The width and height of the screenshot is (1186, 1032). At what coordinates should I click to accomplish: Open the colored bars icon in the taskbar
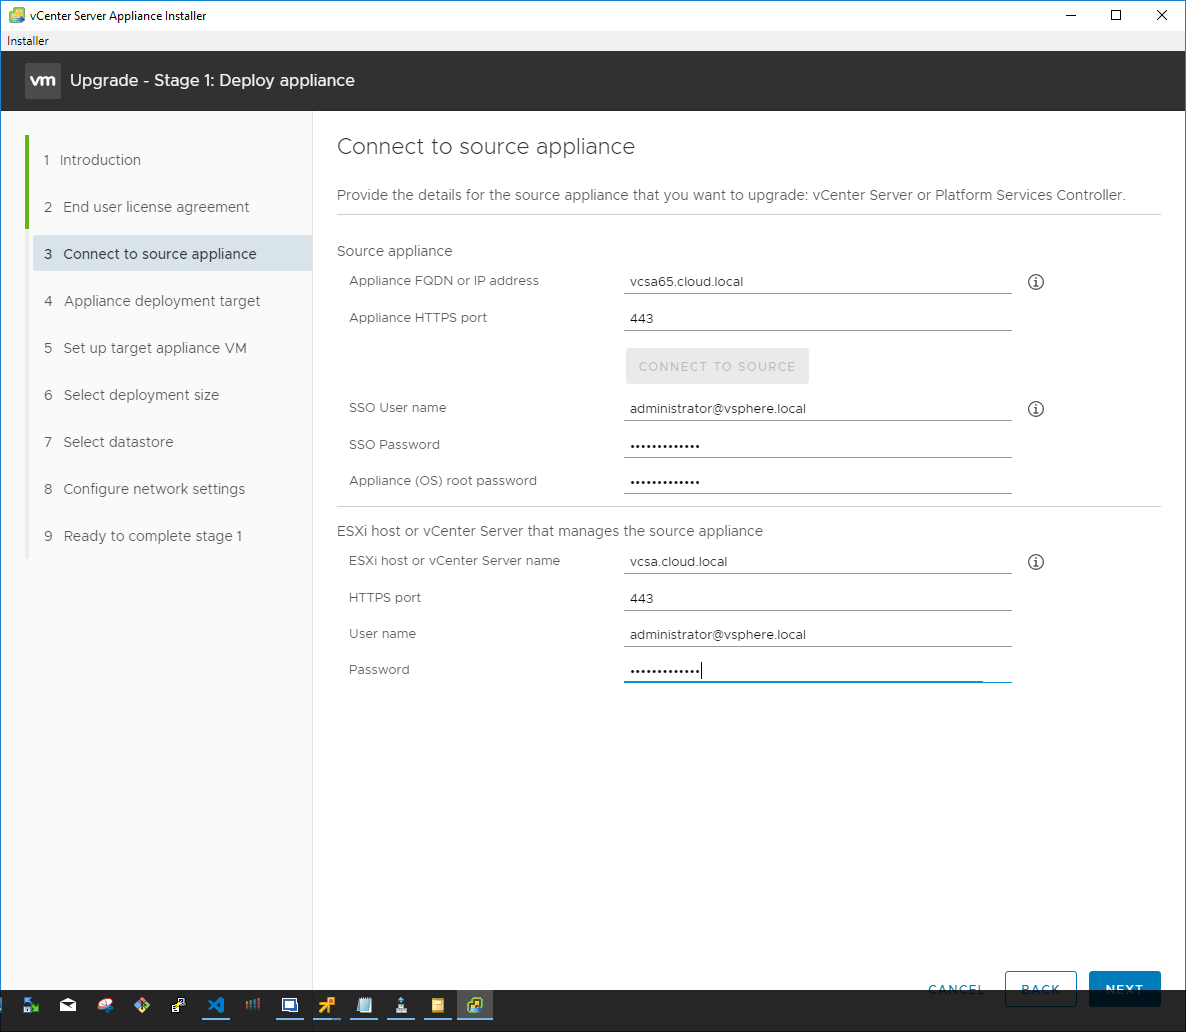click(253, 1005)
